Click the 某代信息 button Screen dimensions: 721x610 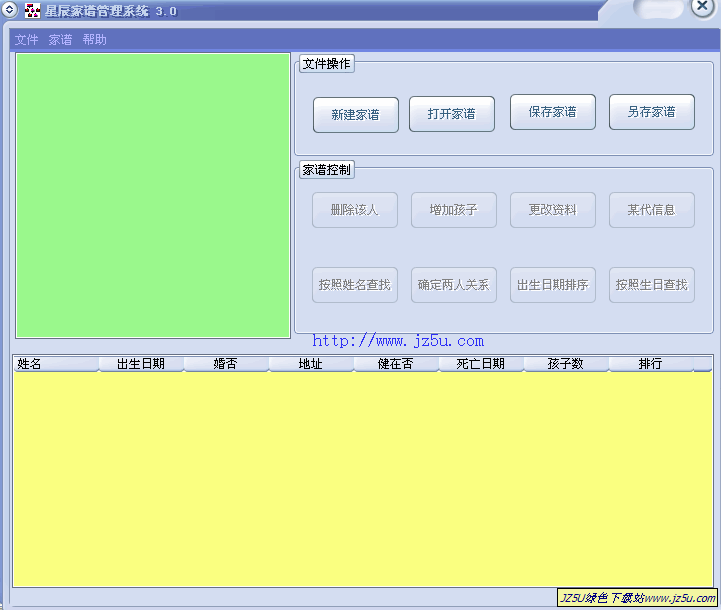tap(652, 210)
